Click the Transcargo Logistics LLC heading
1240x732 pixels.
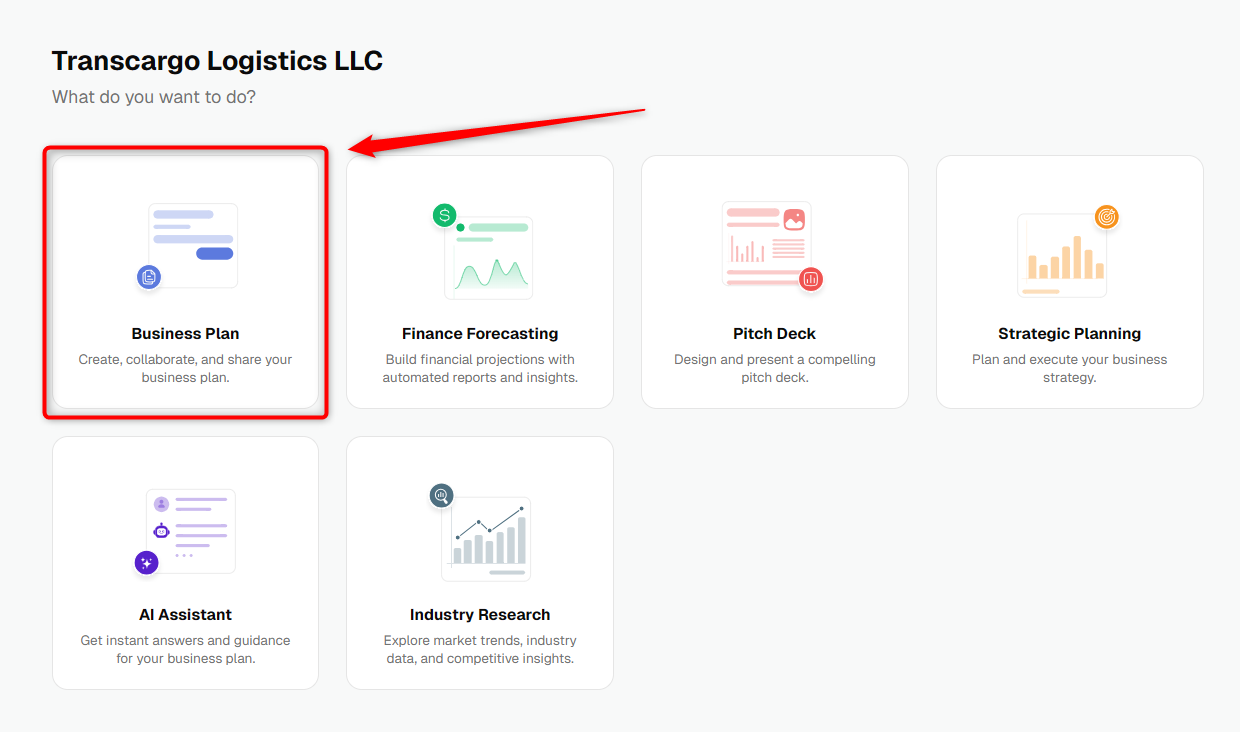[217, 61]
